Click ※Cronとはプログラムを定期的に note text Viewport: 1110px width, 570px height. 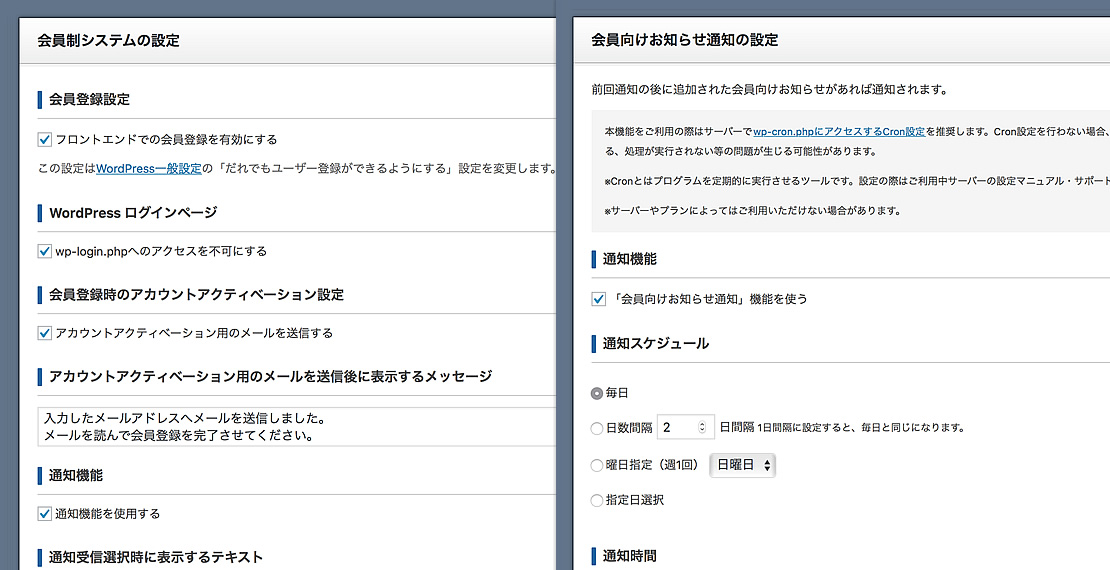[x=857, y=181]
